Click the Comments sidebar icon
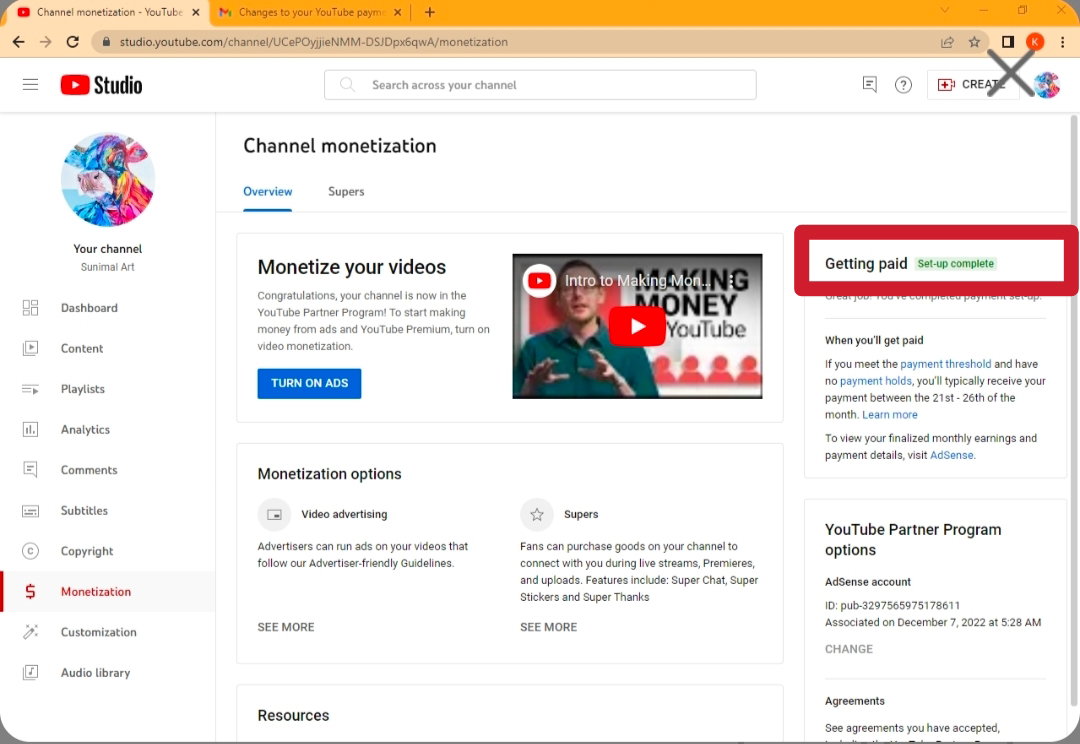1080x744 pixels. (30, 470)
